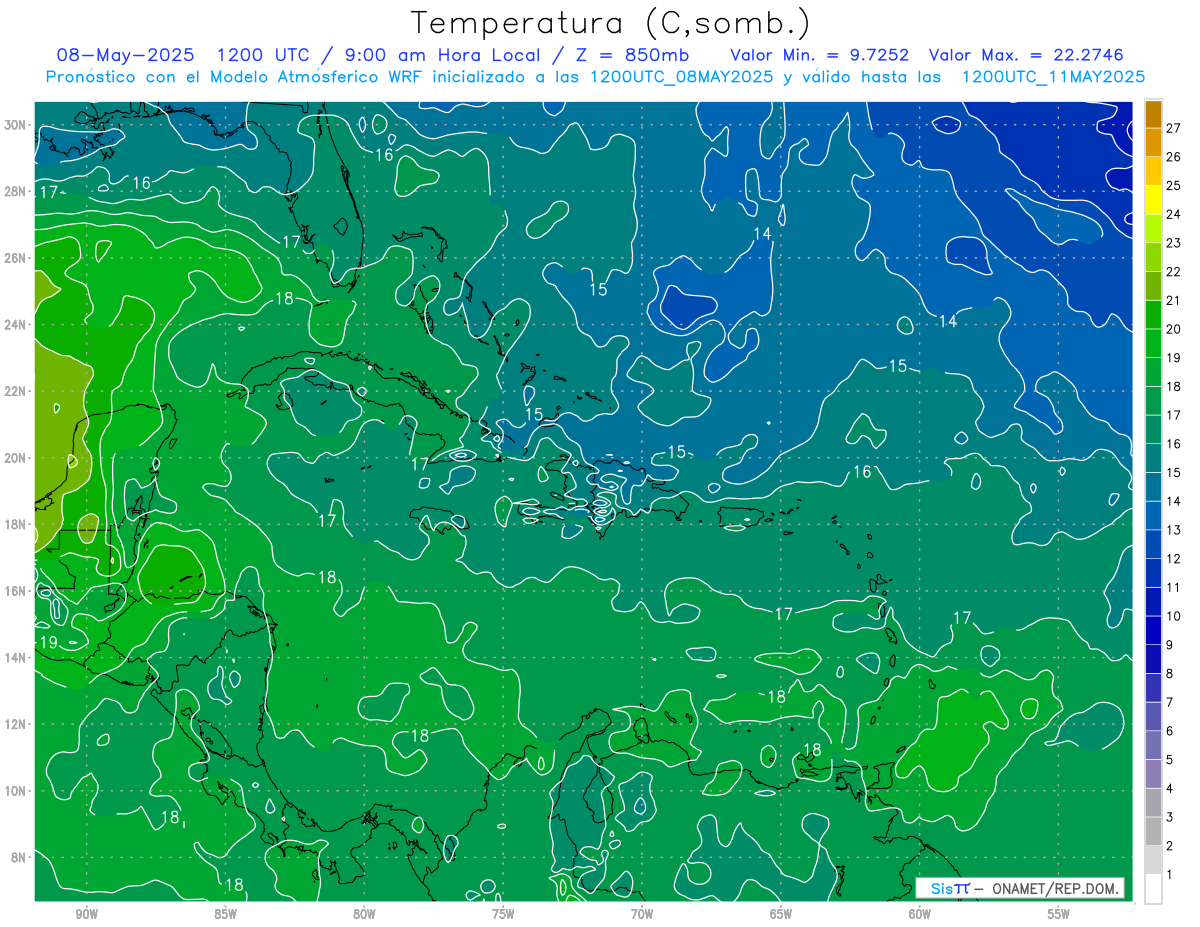Screen dimensions: 1200x927
Task: Click the '22' value on the color scale
Action: (x=1173, y=271)
